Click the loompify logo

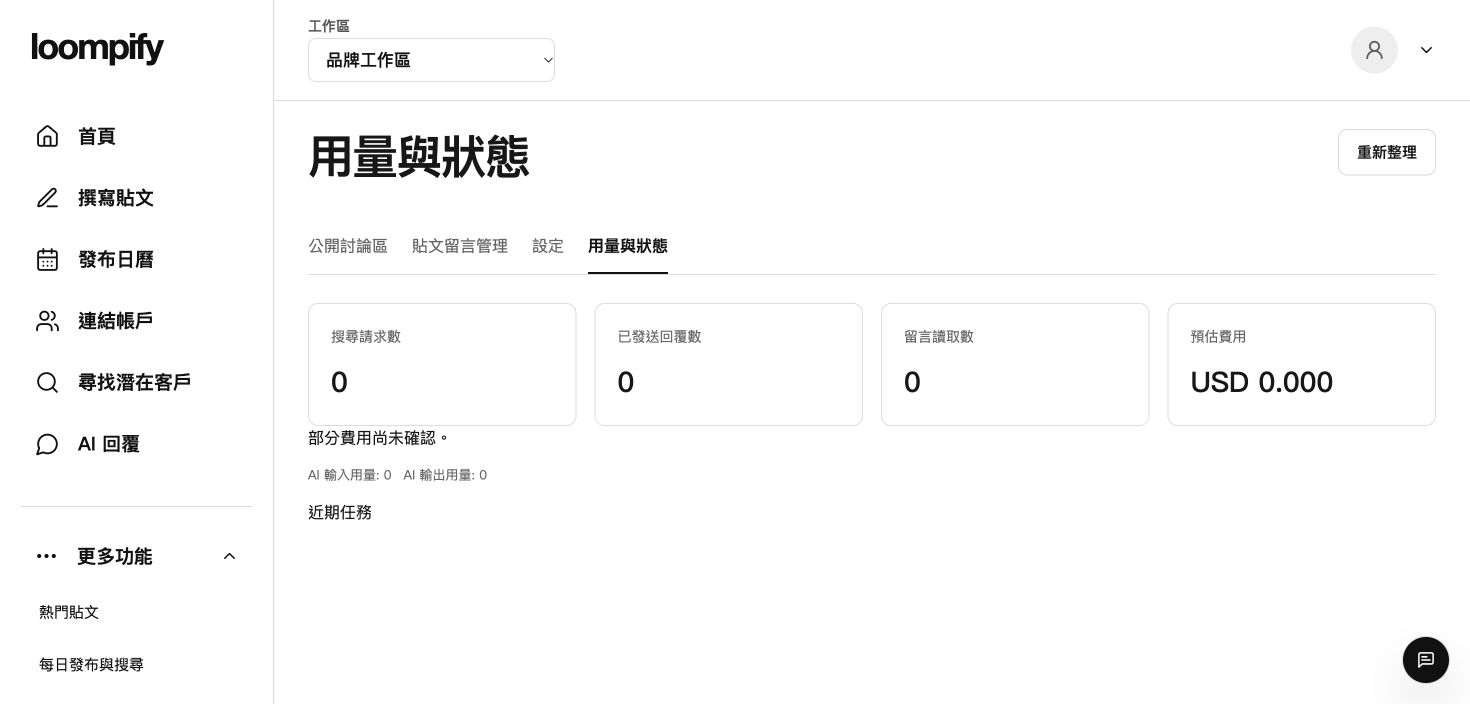click(x=98, y=48)
